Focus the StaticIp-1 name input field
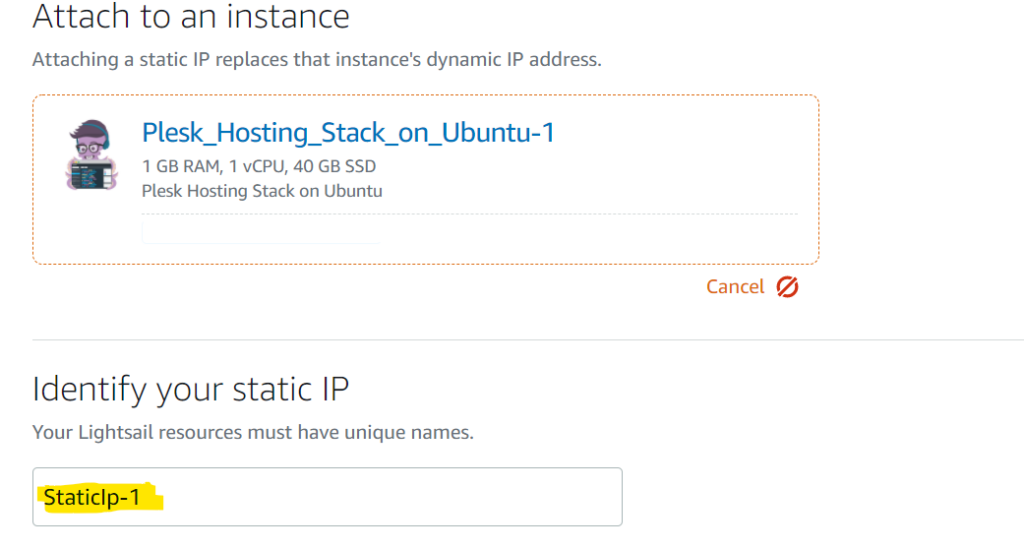The height and width of the screenshot is (549, 1024). coord(327,497)
